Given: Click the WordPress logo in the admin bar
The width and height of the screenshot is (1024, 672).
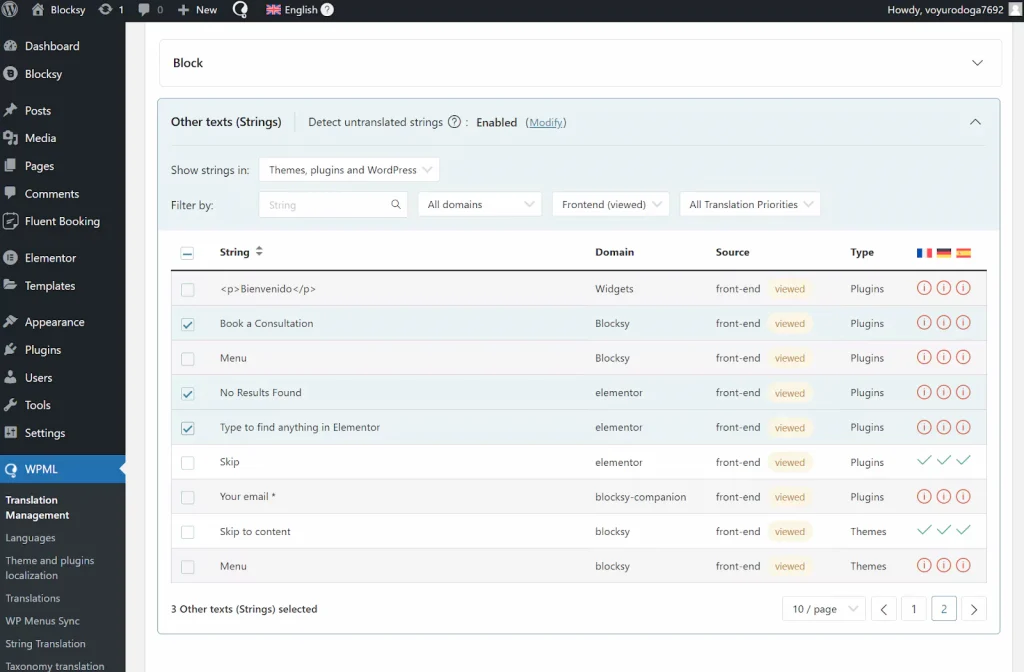Looking at the screenshot, I should tap(10, 10).
